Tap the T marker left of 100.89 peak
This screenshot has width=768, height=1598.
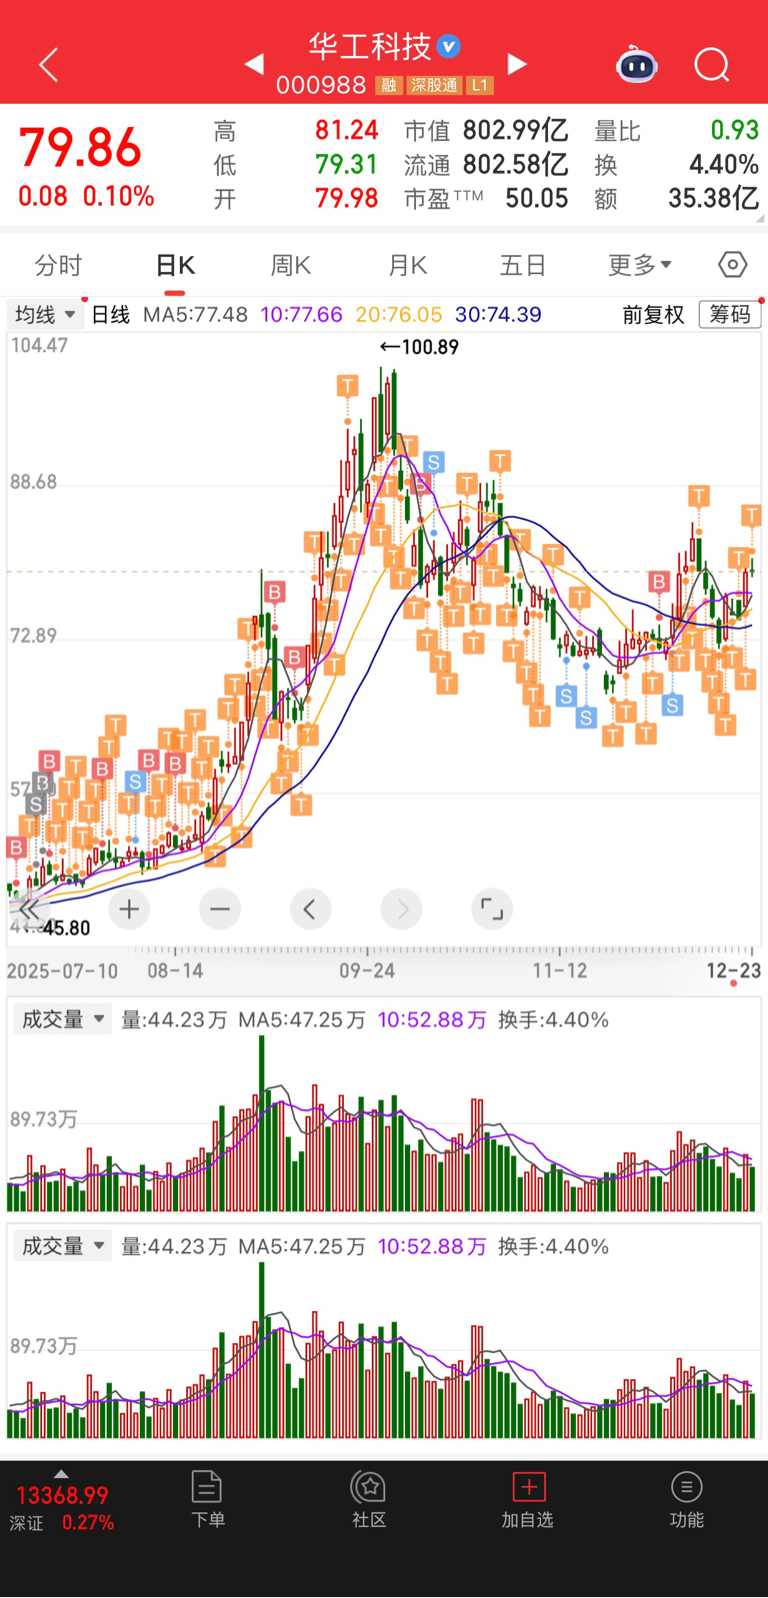347,386
